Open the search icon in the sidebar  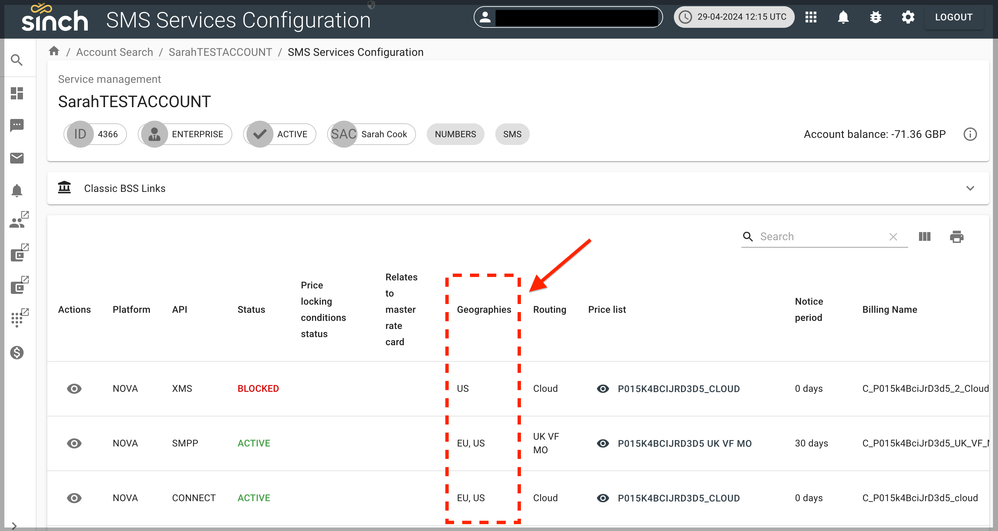point(17,60)
